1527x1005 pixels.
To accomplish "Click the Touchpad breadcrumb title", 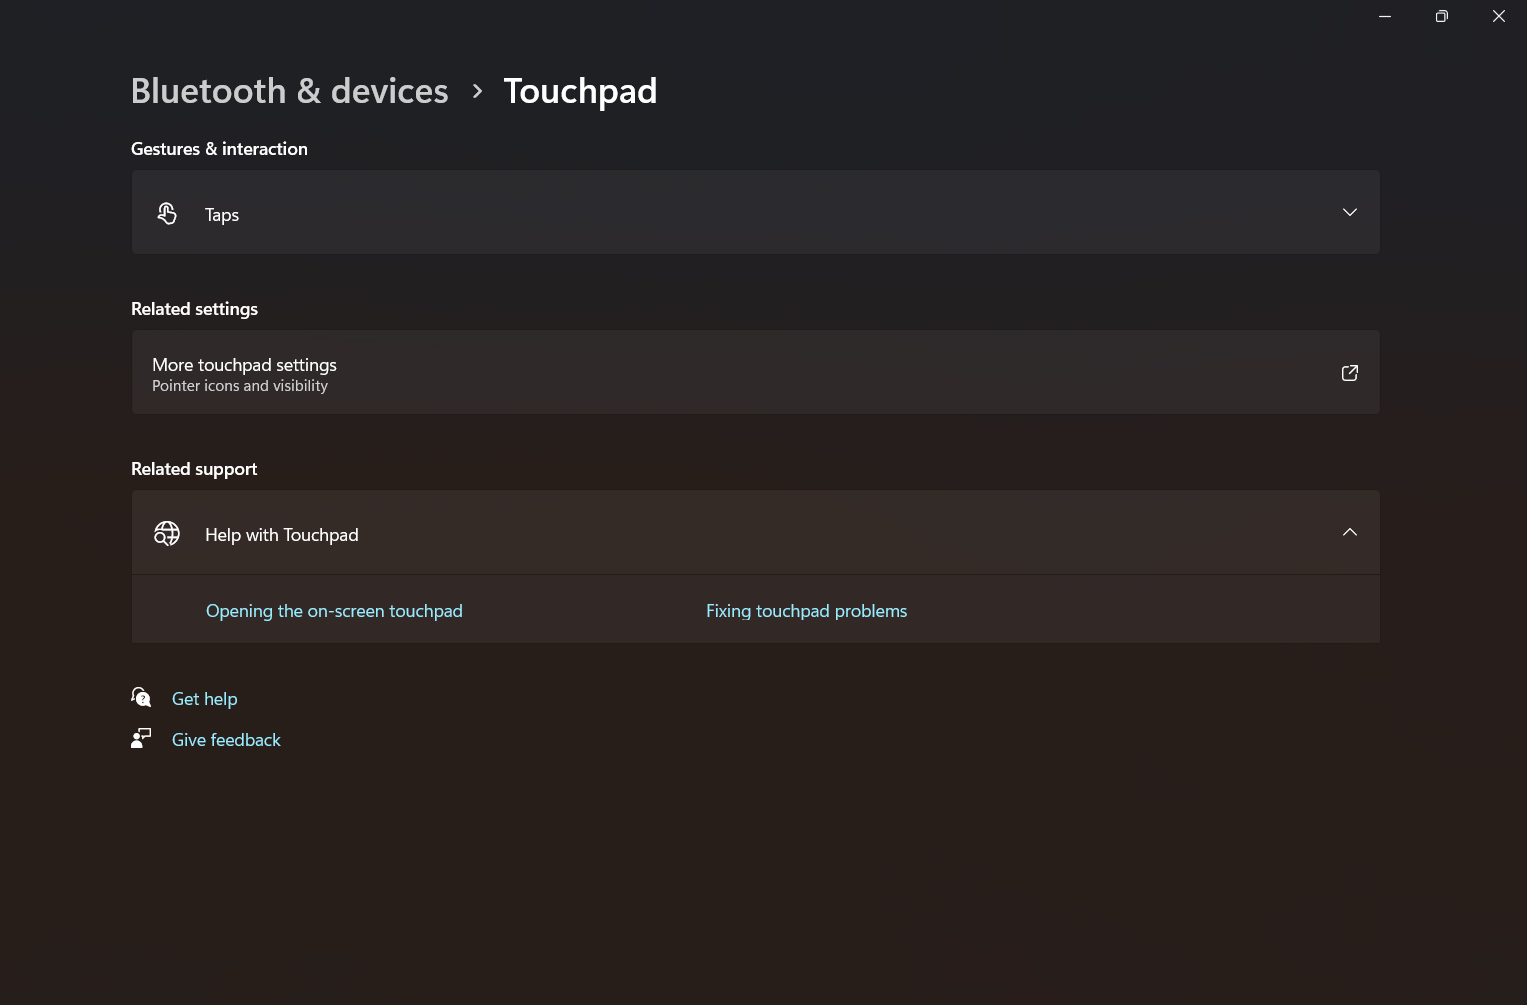I will click(580, 90).
